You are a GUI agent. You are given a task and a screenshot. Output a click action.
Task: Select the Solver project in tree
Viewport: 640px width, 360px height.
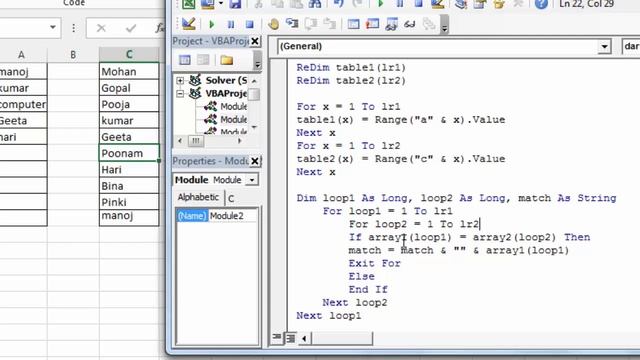tap(226, 80)
